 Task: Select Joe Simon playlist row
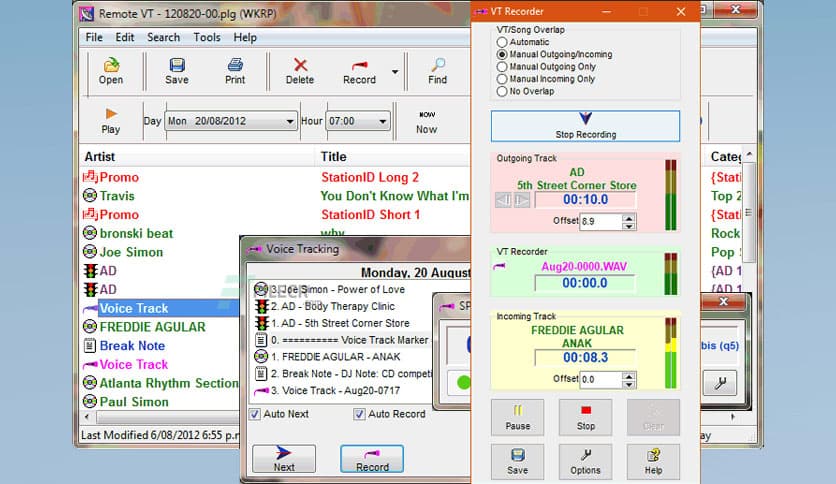point(160,252)
